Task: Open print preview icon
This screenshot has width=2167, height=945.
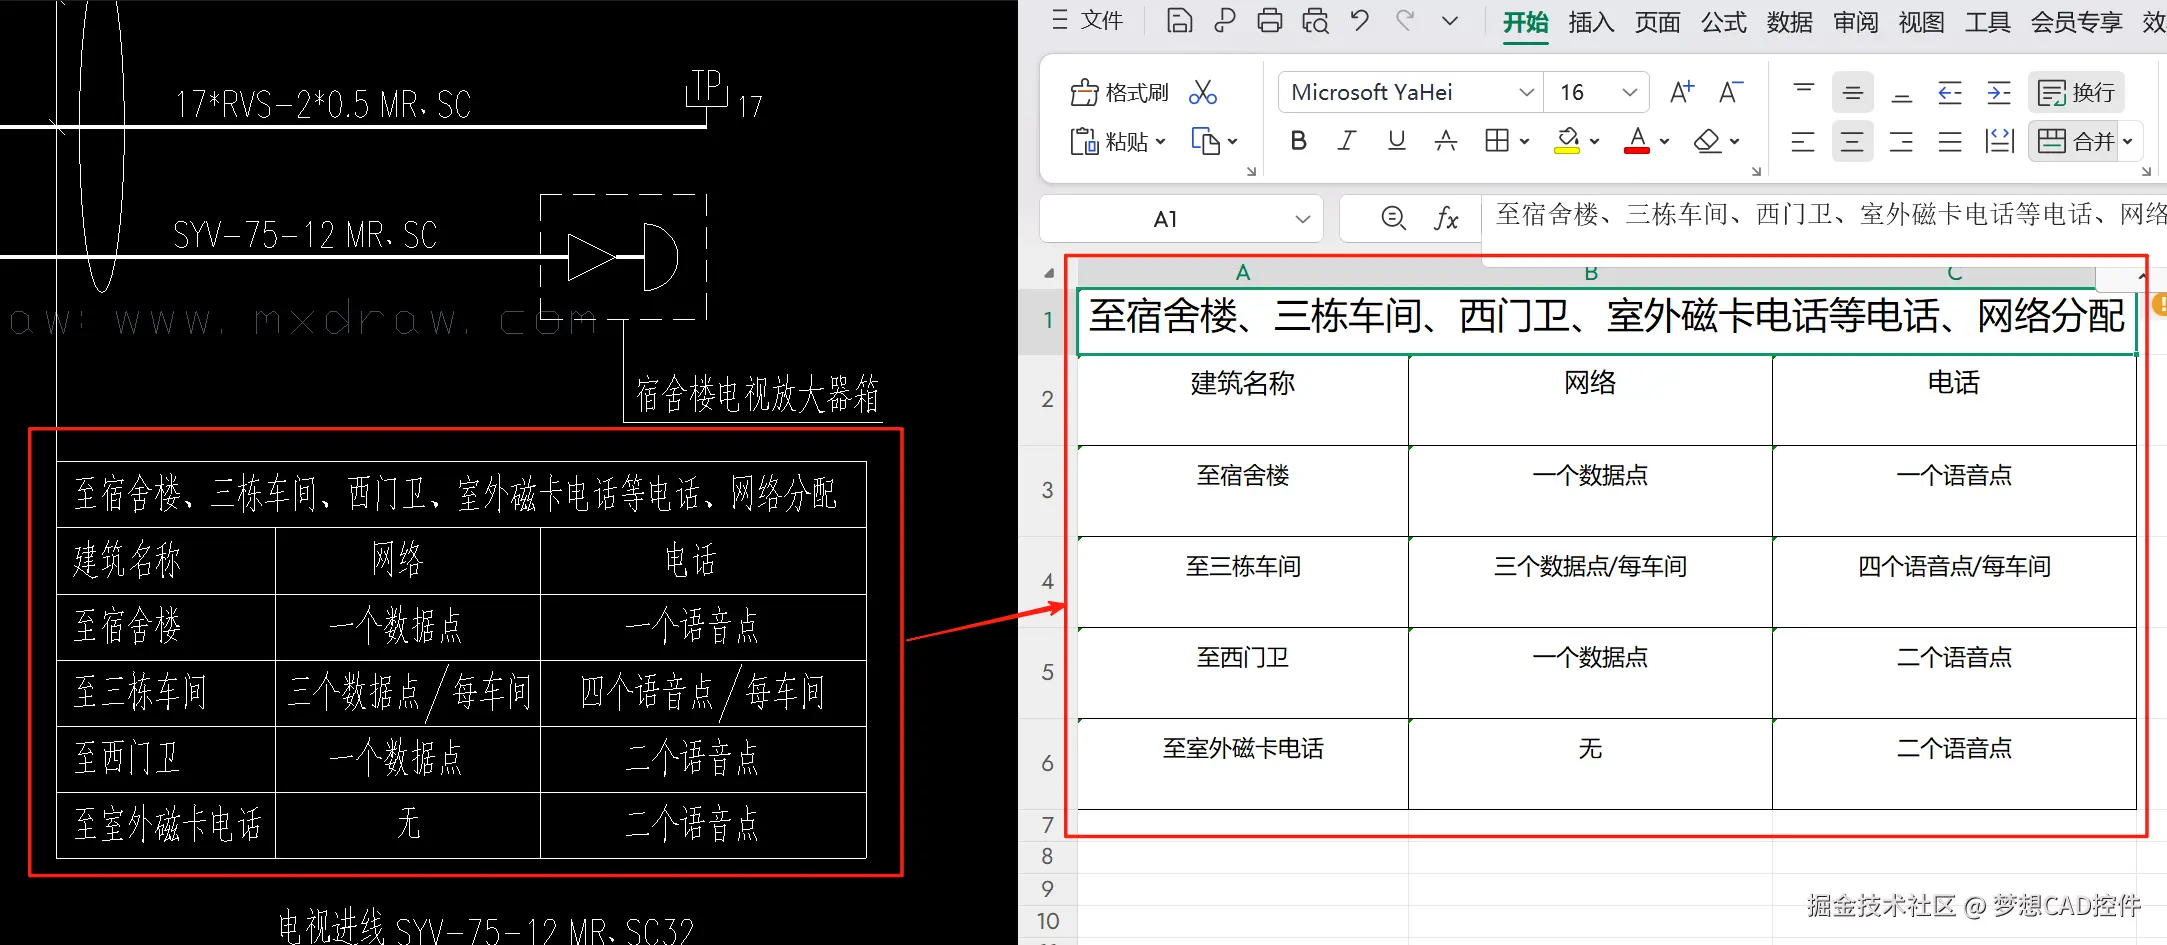Action: (1314, 21)
